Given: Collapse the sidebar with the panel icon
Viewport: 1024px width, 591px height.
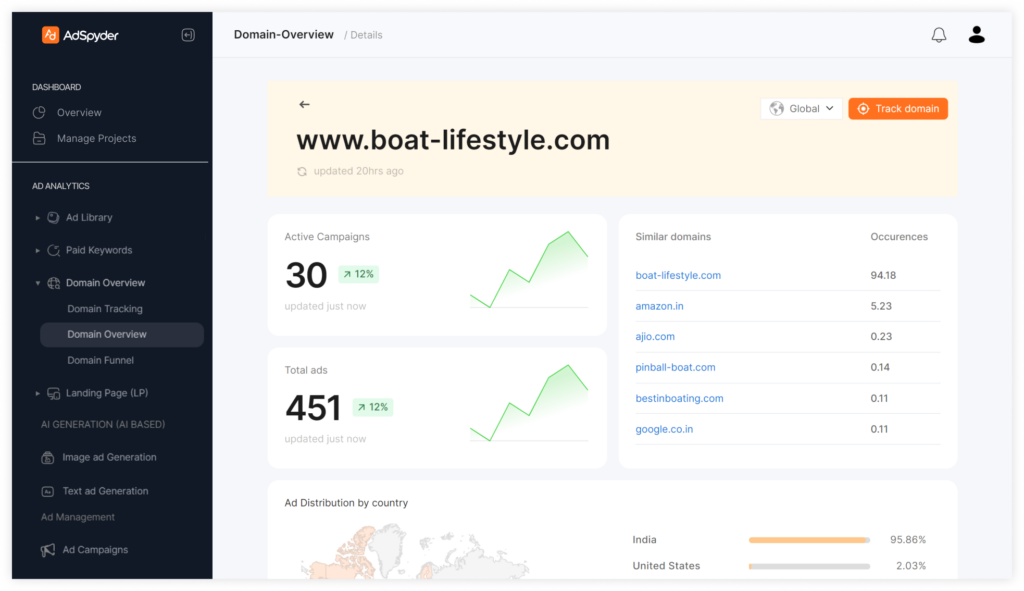Looking at the screenshot, I should point(188,35).
